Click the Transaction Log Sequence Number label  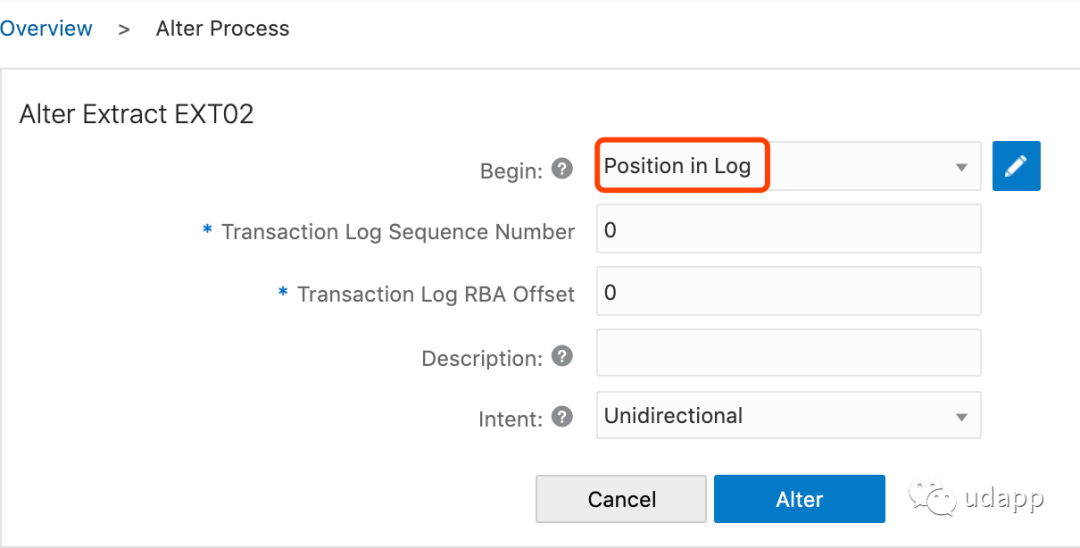click(397, 232)
